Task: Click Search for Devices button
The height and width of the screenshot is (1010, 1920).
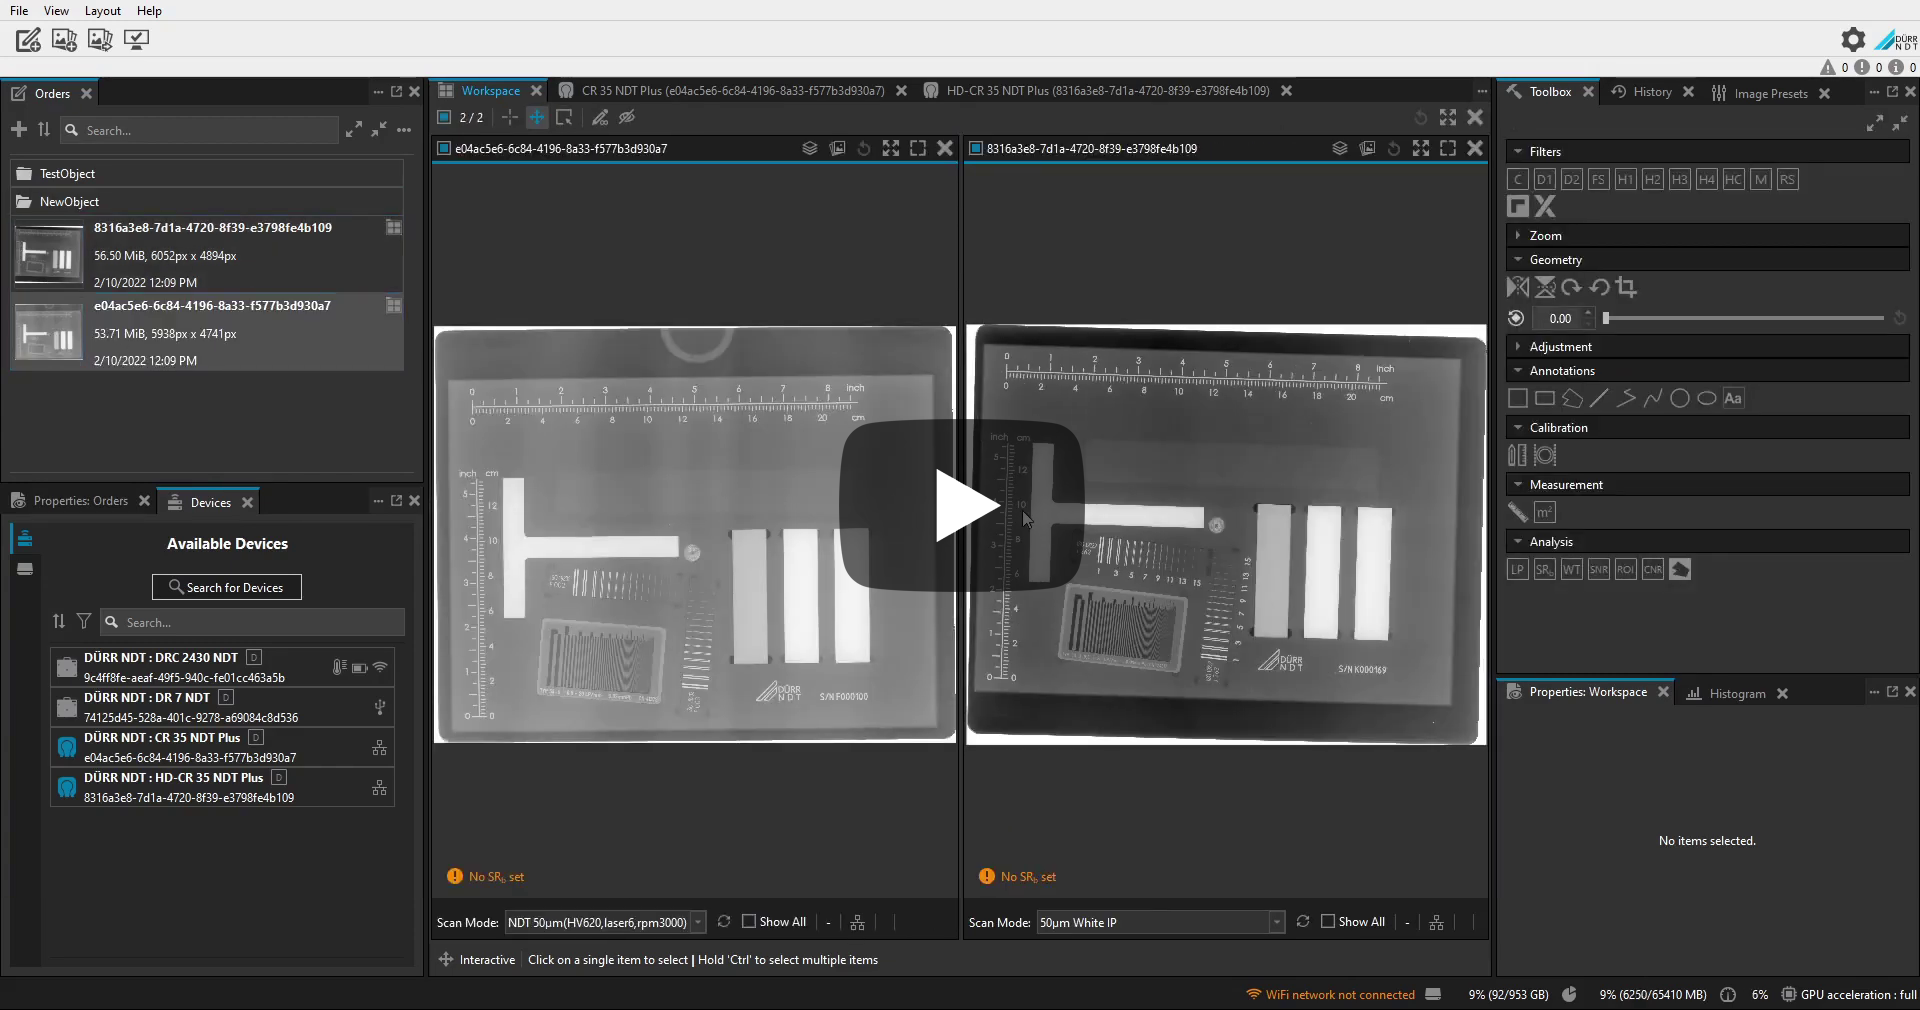Action: (227, 588)
